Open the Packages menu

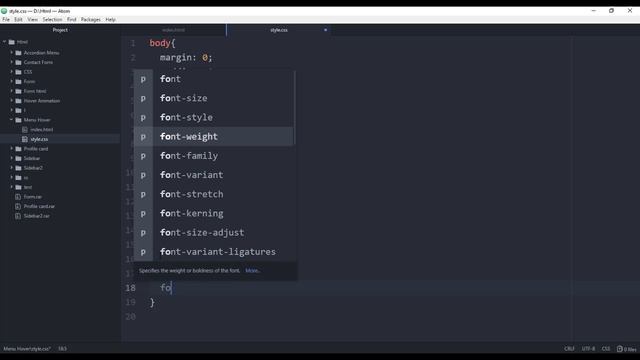91,20
